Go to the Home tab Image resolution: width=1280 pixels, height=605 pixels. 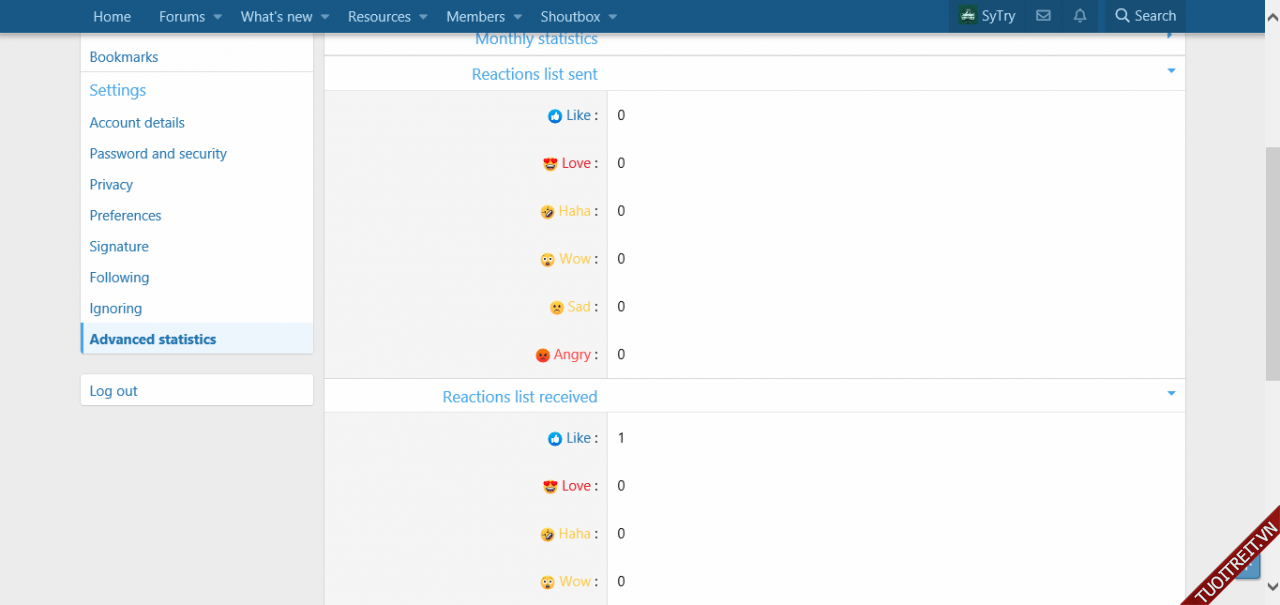click(112, 16)
